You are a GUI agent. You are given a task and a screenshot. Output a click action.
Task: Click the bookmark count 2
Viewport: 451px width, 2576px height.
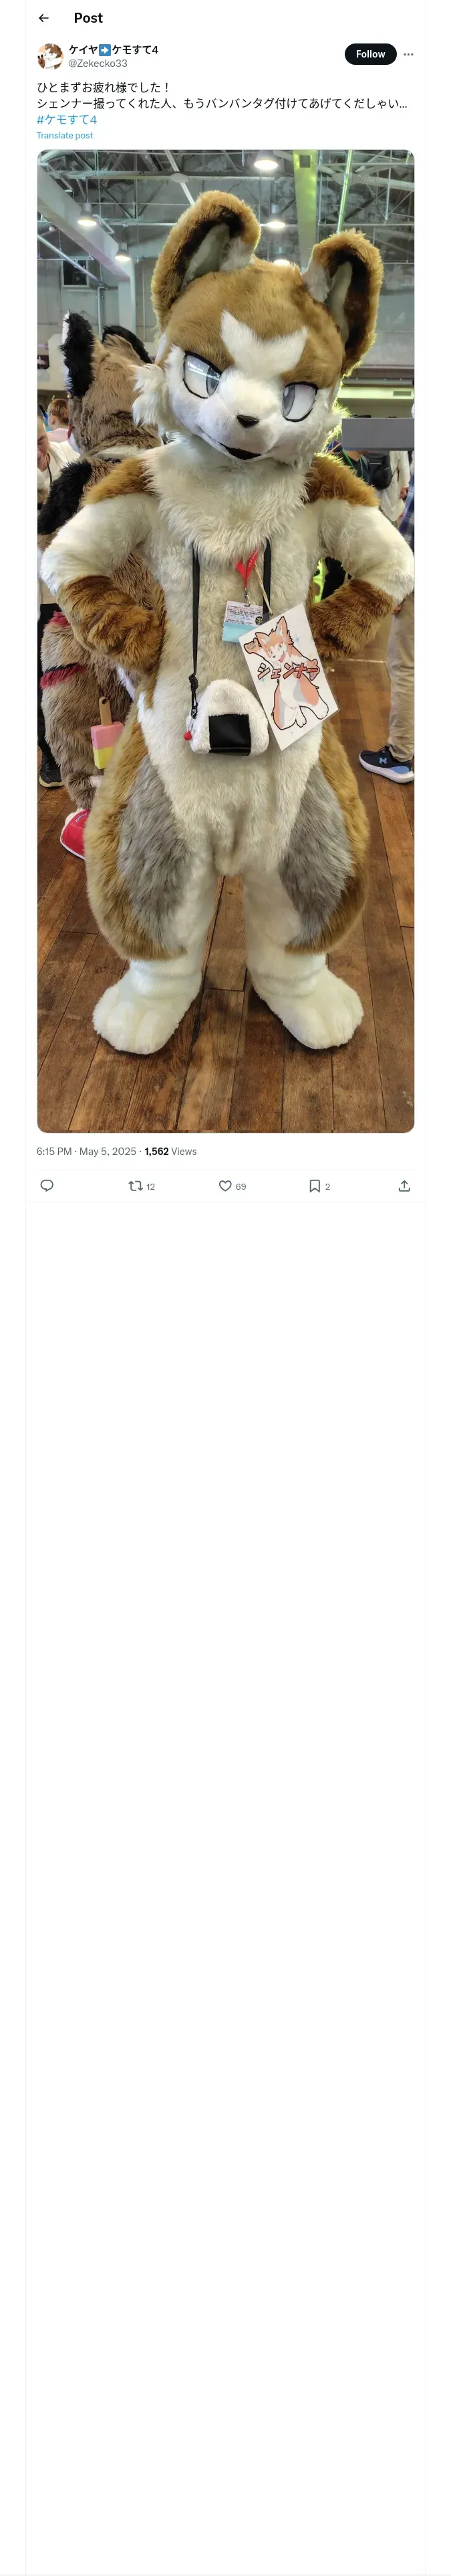tap(328, 1186)
